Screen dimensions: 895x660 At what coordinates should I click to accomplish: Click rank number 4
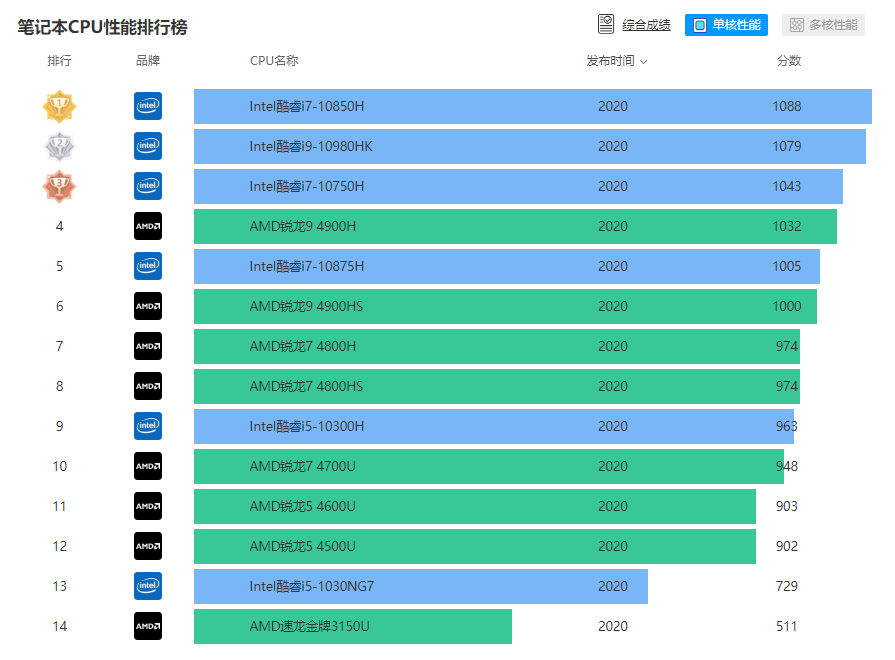(59, 226)
